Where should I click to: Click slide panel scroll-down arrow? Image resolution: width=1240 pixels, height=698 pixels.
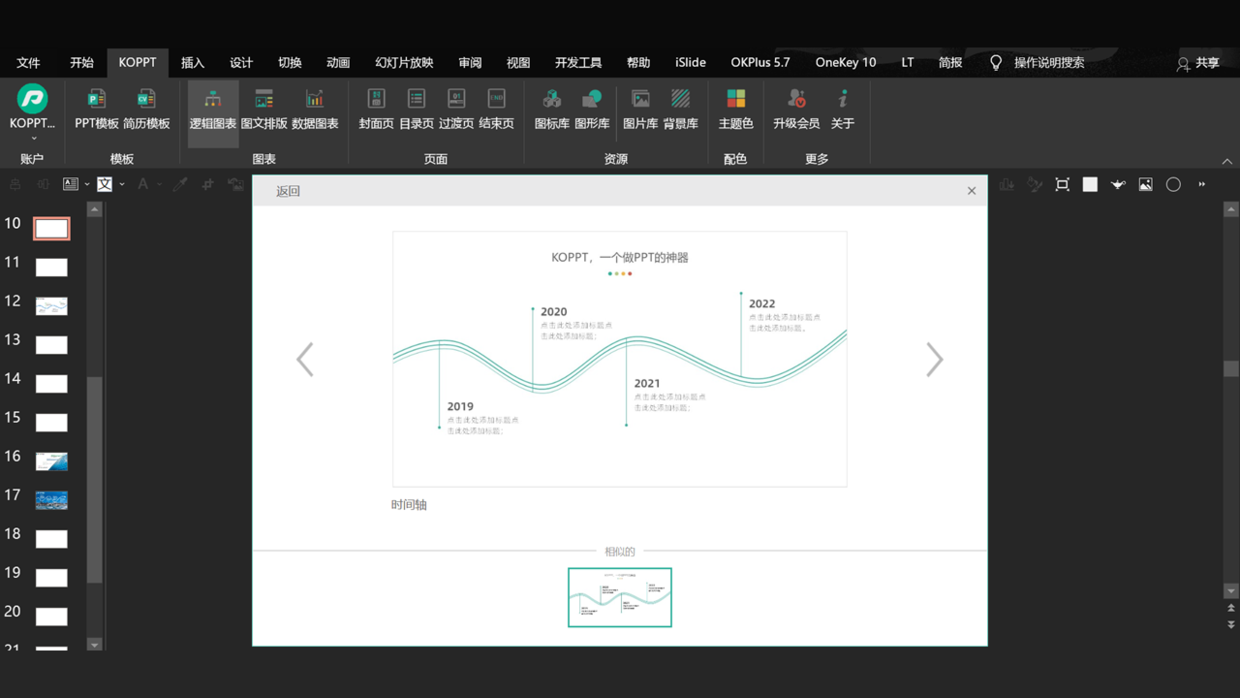point(95,645)
